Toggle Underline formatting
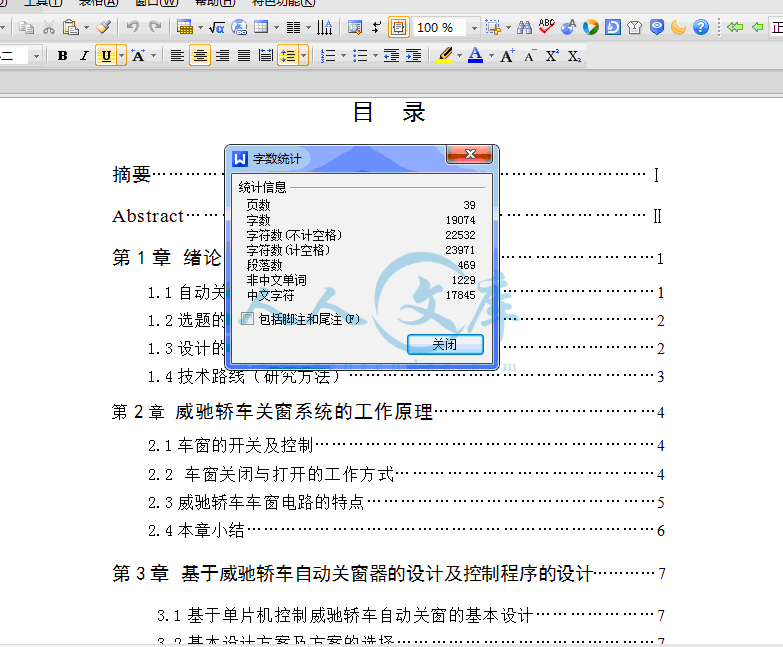The width and height of the screenshot is (783, 647). (x=106, y=55)
